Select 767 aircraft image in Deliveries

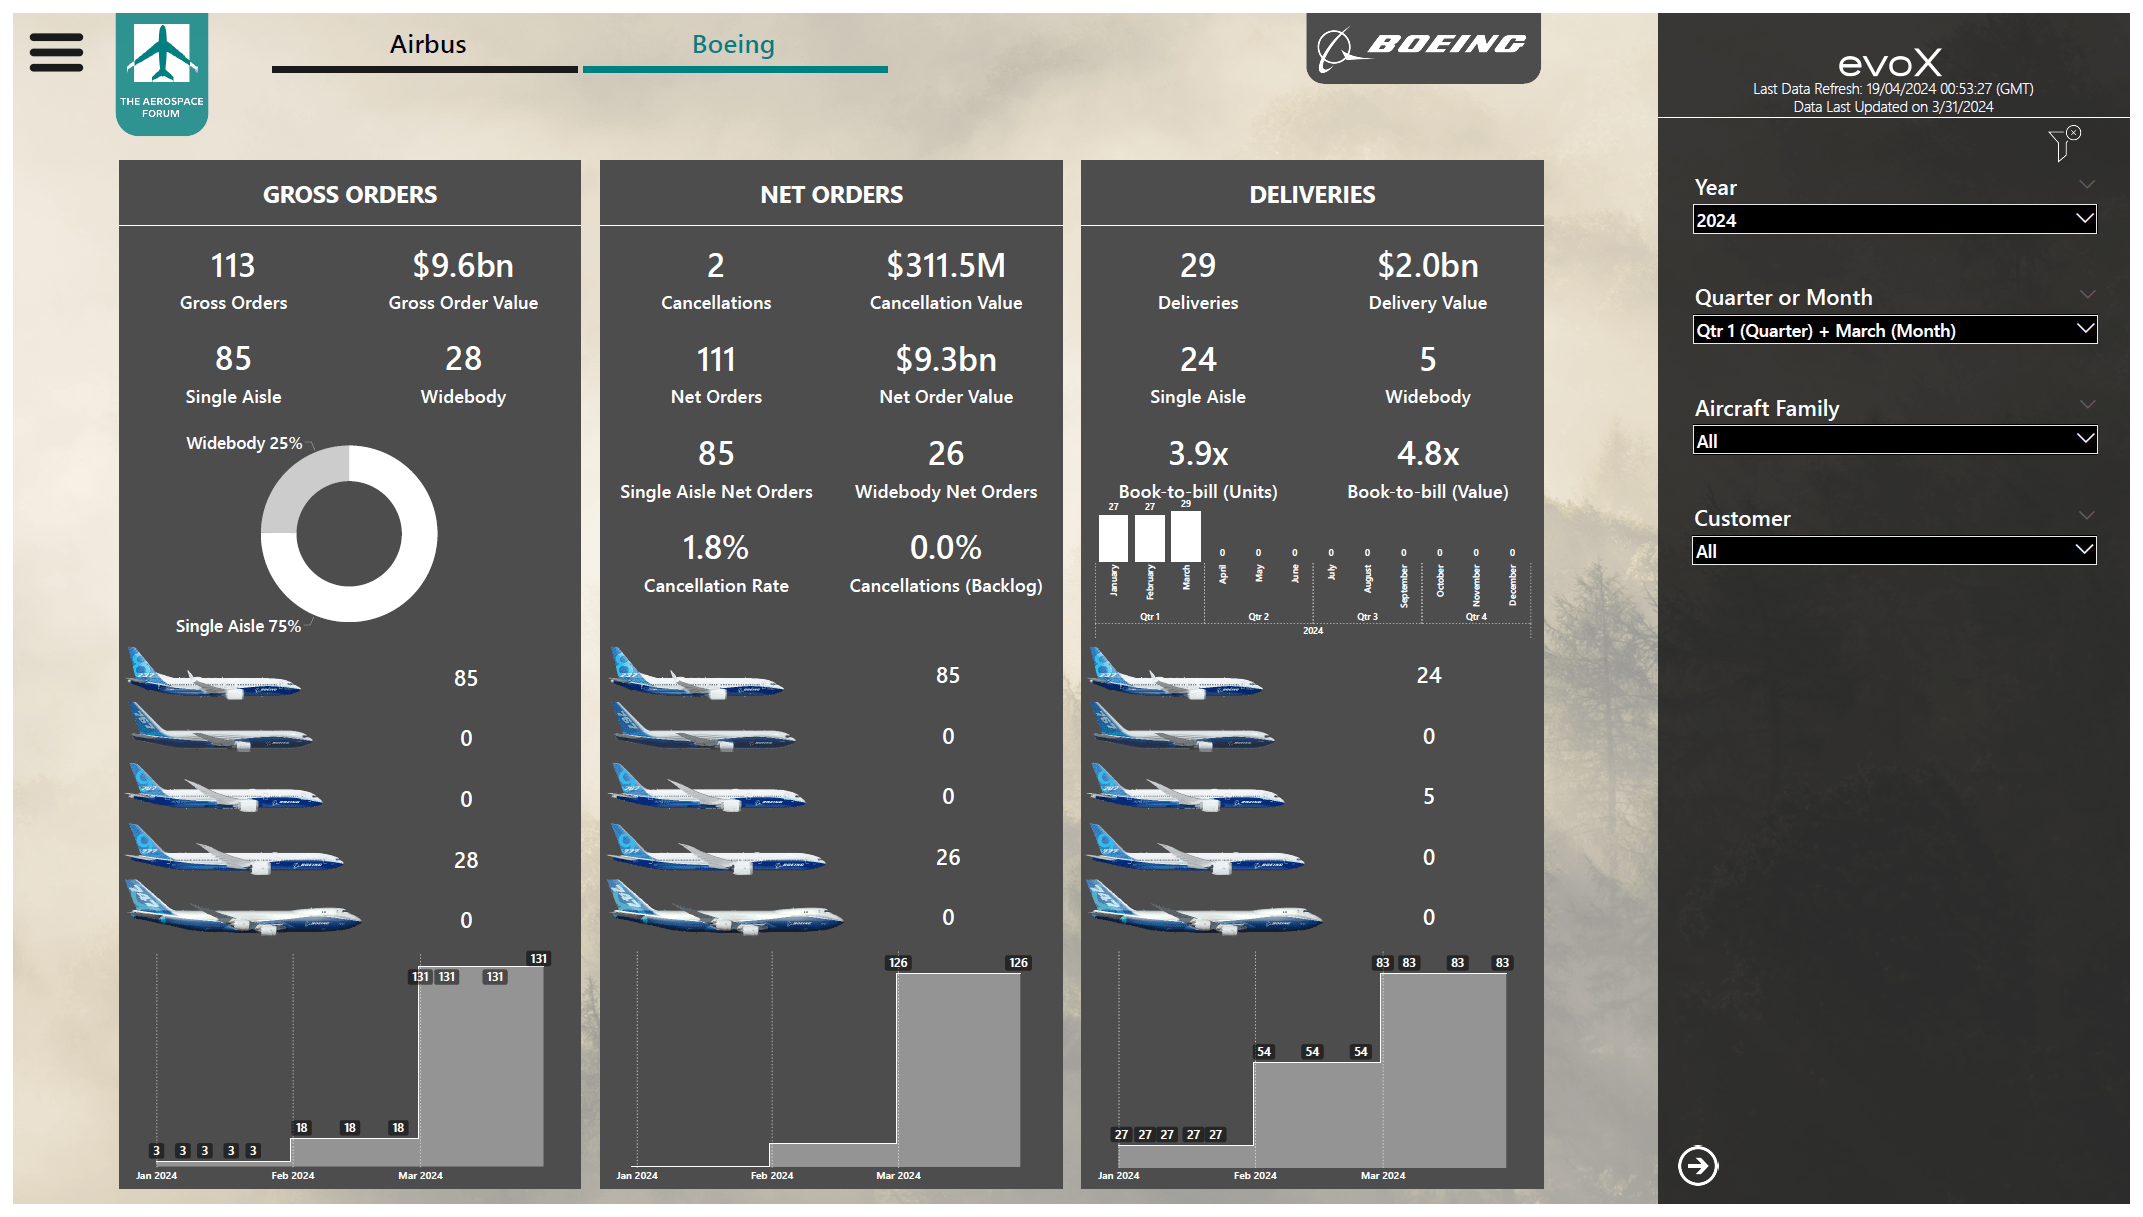[1183, 727]
